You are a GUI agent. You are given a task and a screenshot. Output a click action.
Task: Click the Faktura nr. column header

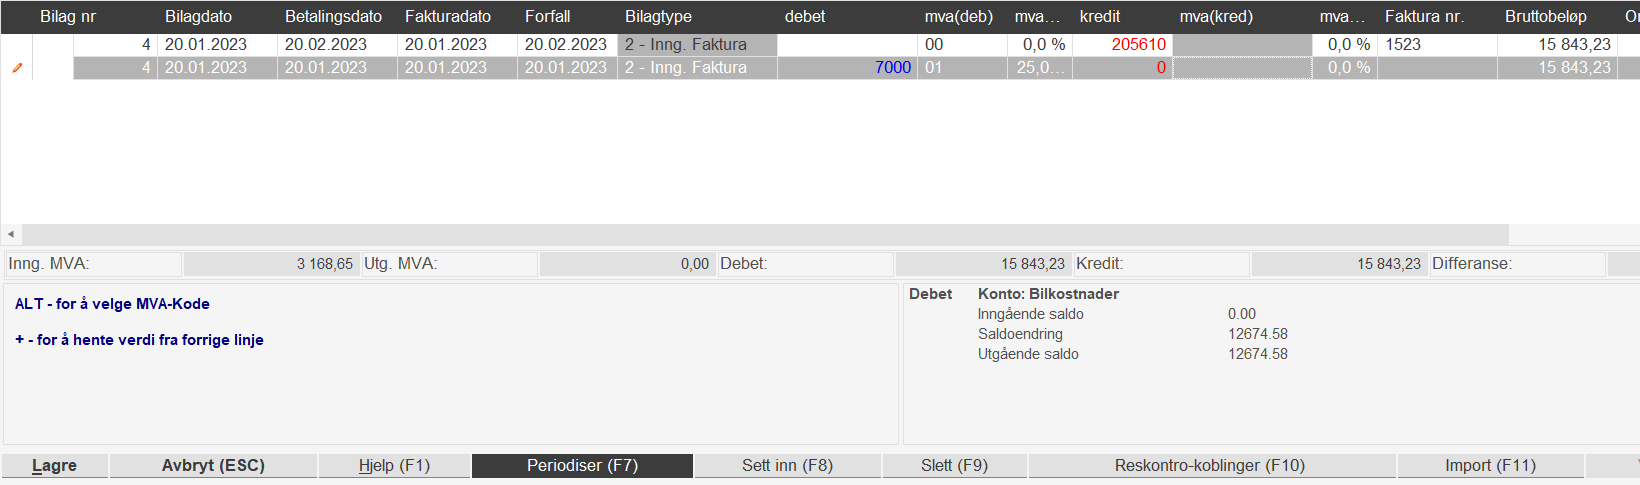click(x=1424, y=17)
